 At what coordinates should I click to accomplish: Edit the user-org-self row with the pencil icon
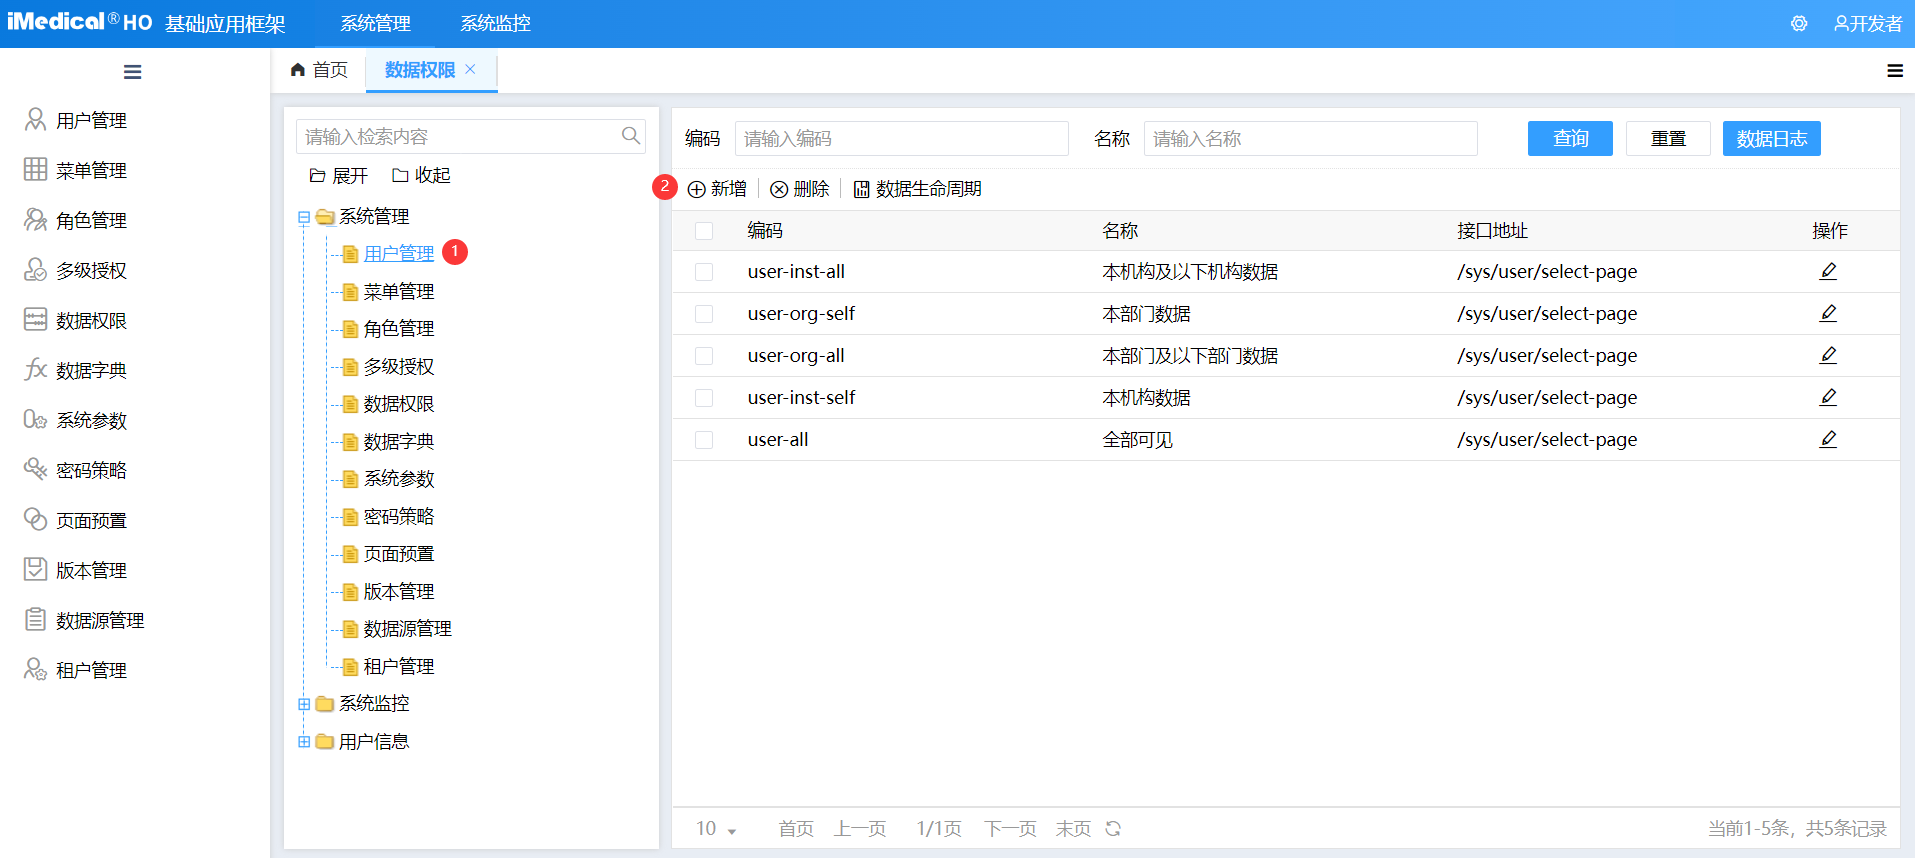coord(1828,313)
